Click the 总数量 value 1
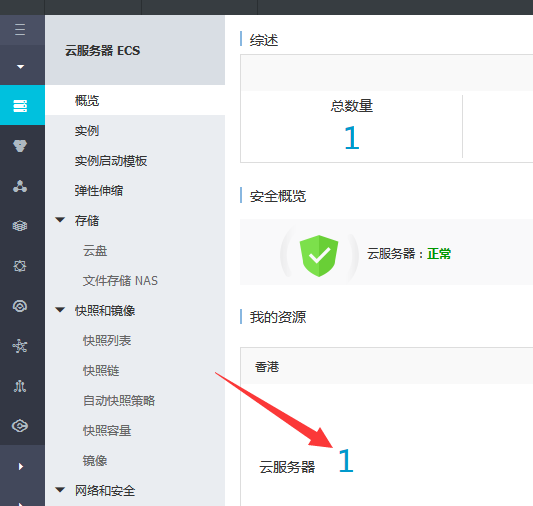Screen dimensions: 533x506 pyautogui.click(x=352, y=138)
